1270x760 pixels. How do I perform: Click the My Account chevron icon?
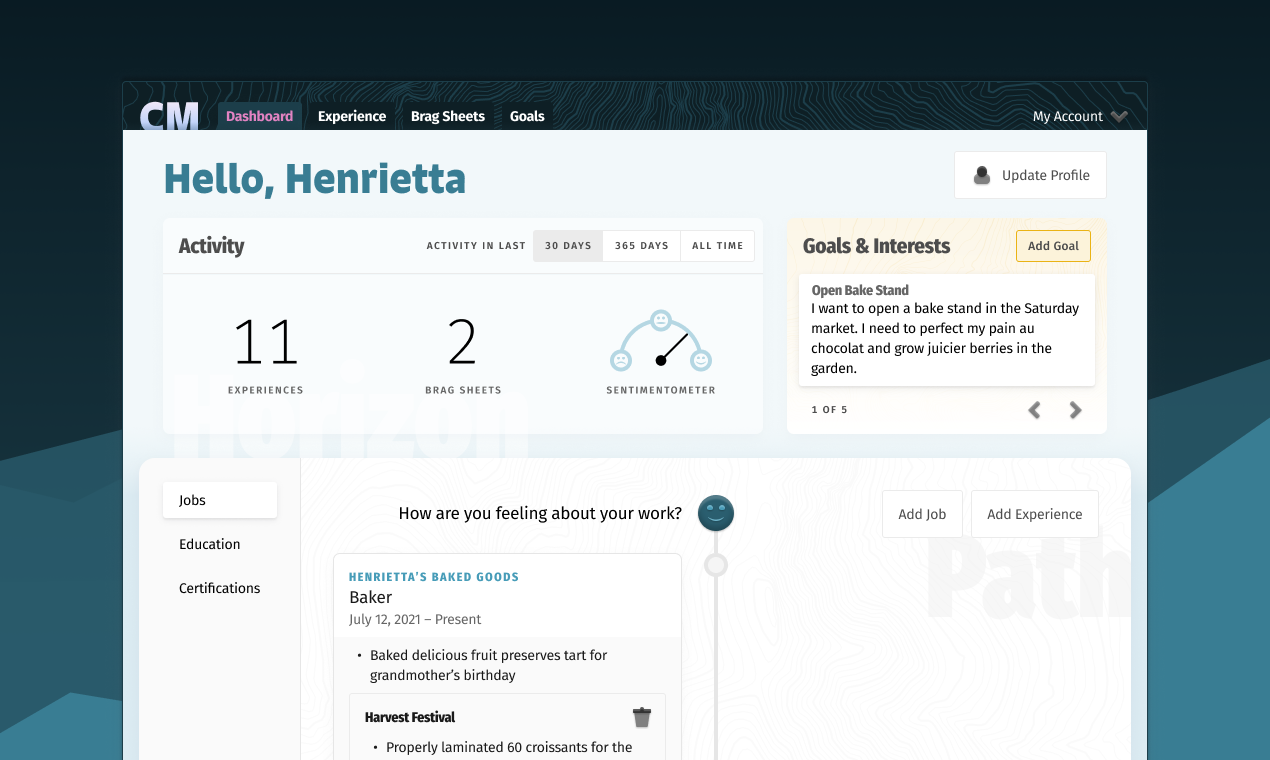click(x=1119, y=116)
